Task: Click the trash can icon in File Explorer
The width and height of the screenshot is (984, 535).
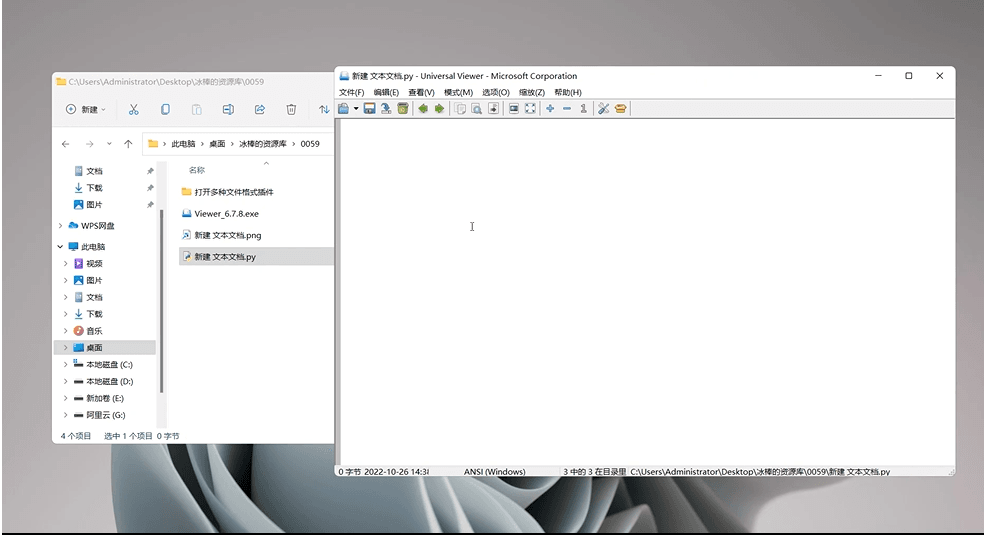Action: pos(291,109)
